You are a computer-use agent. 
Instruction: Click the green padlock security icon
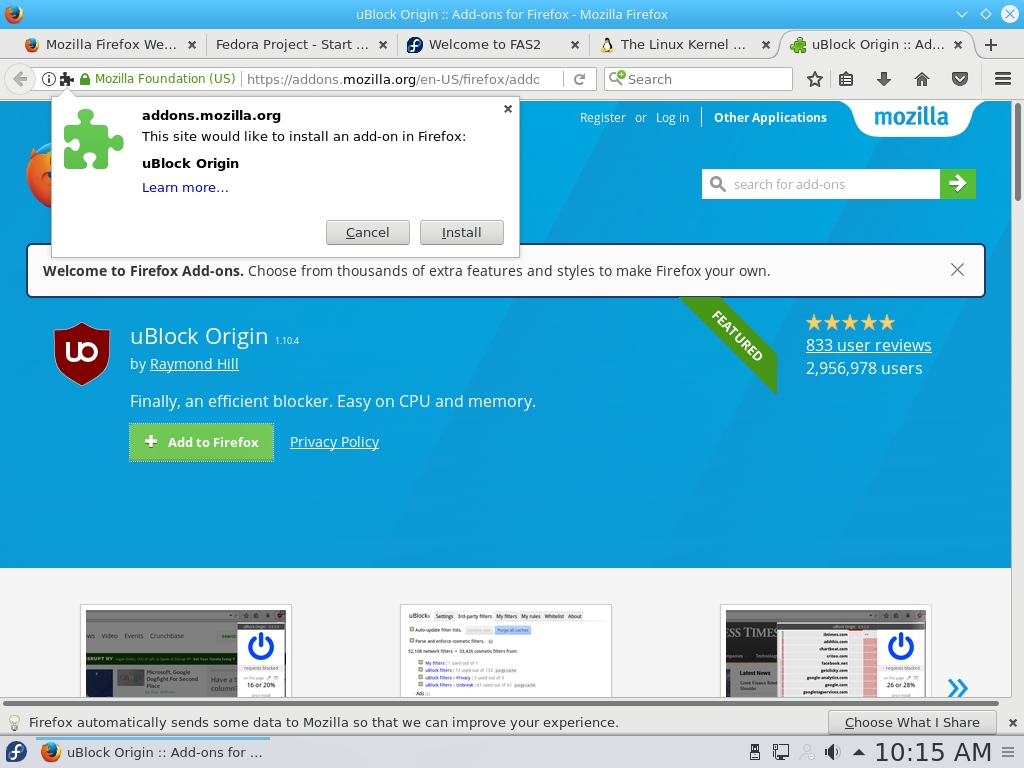click(x=85, y=79)
